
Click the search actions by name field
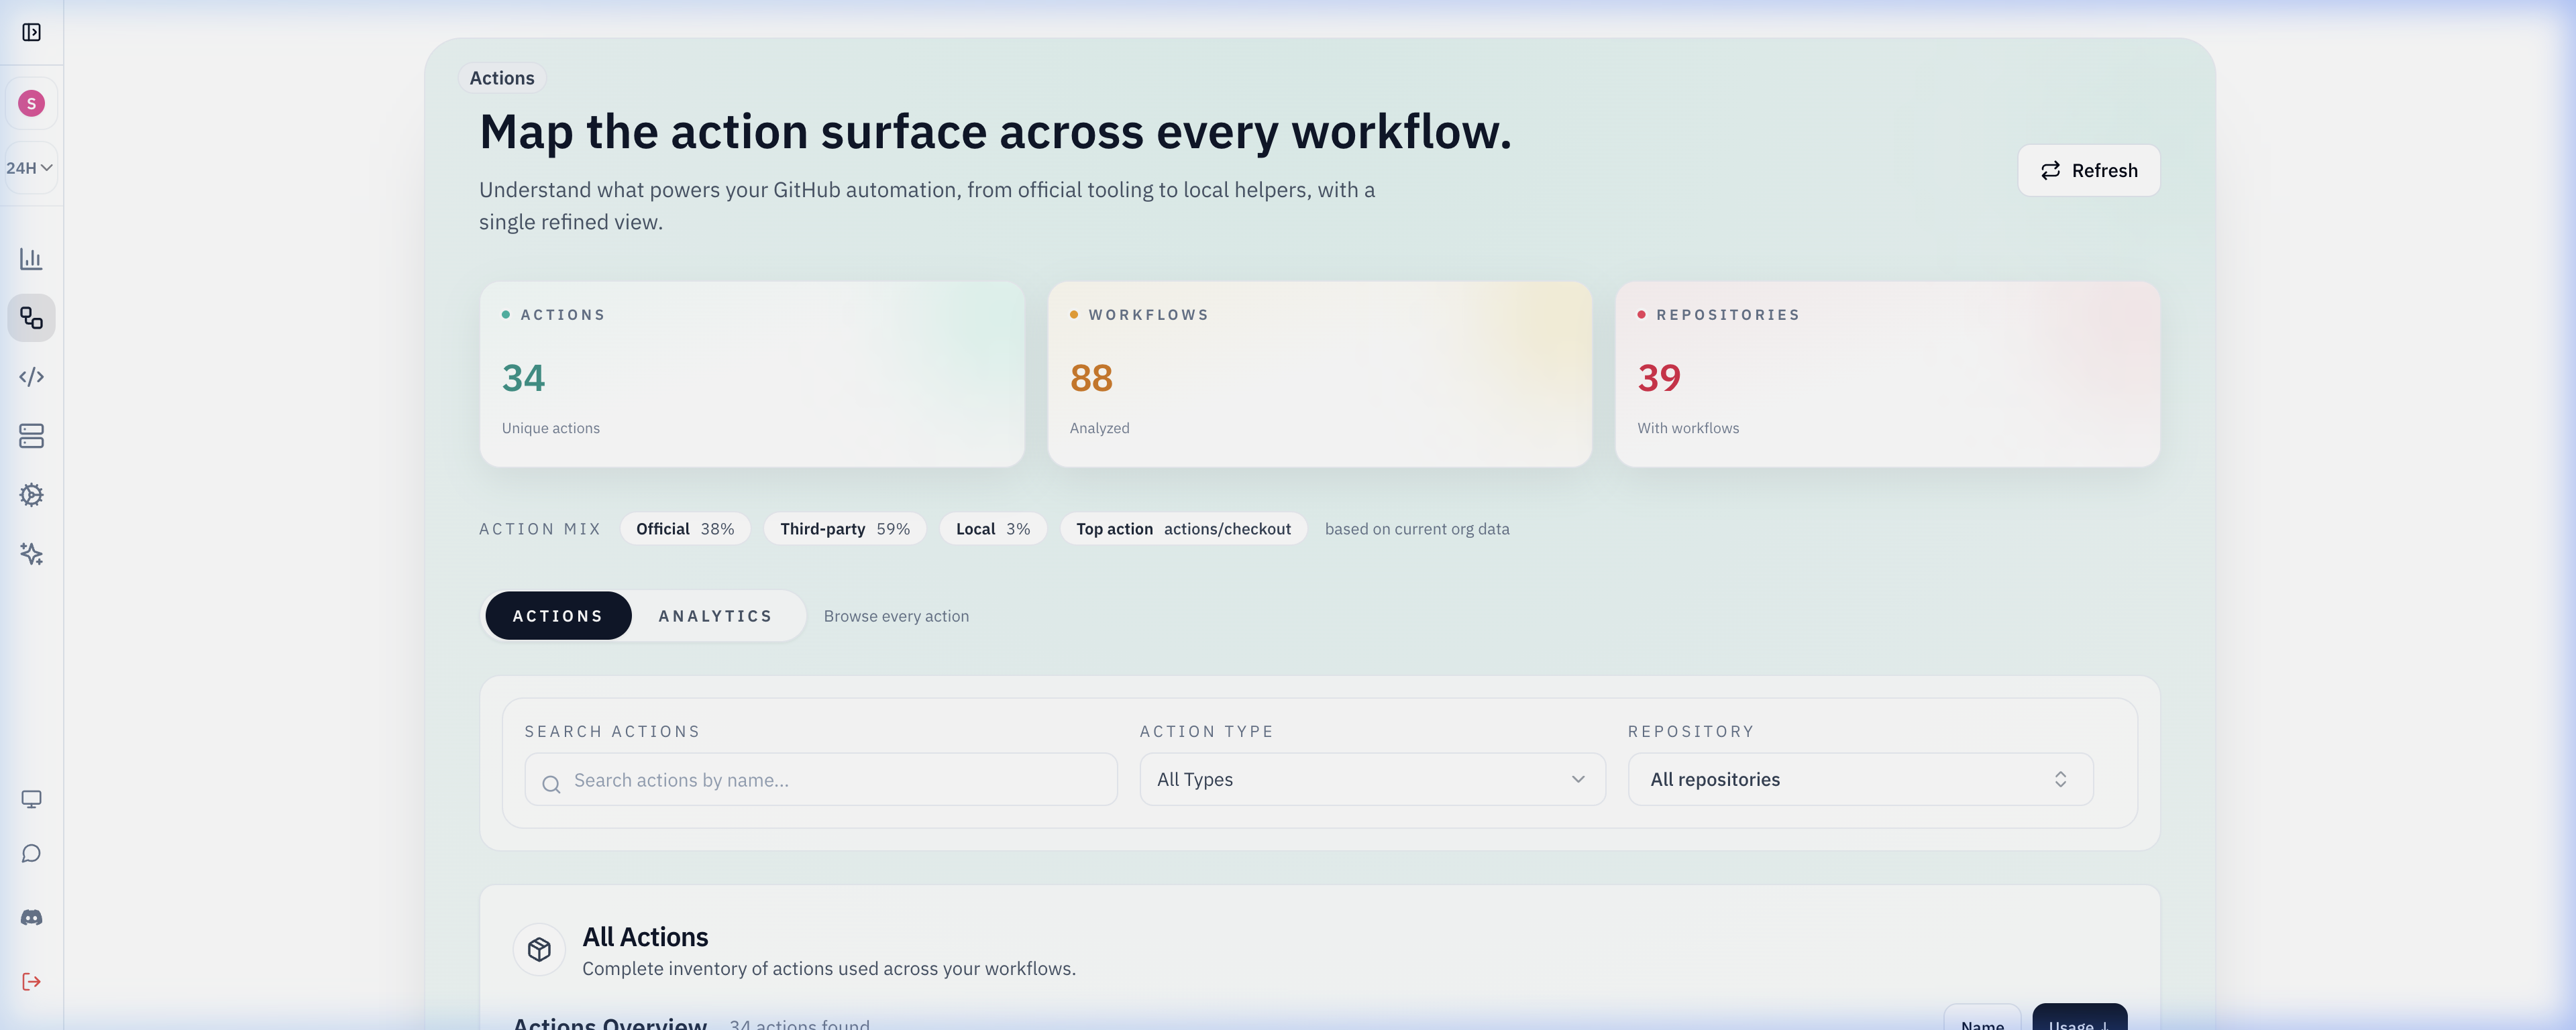point(820,779)
